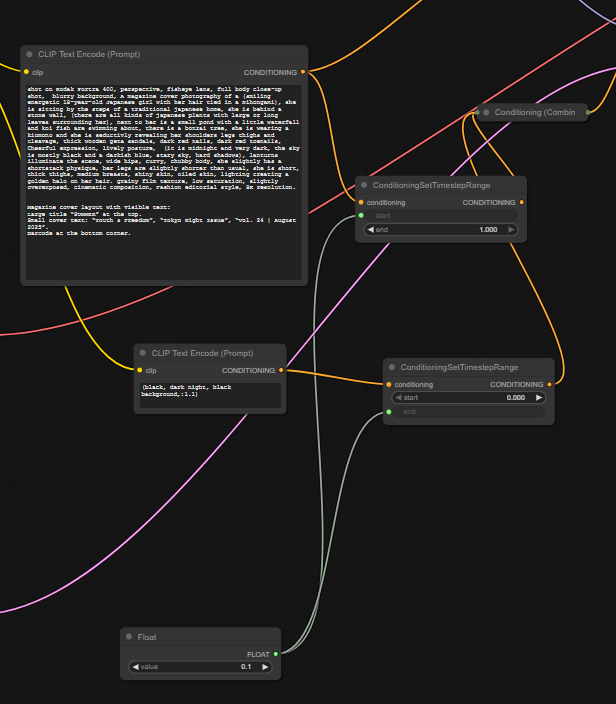This screenshot has height=704, width=616.
Task: Click the disabled end field in lower timestep node
Action: (469, 412)
